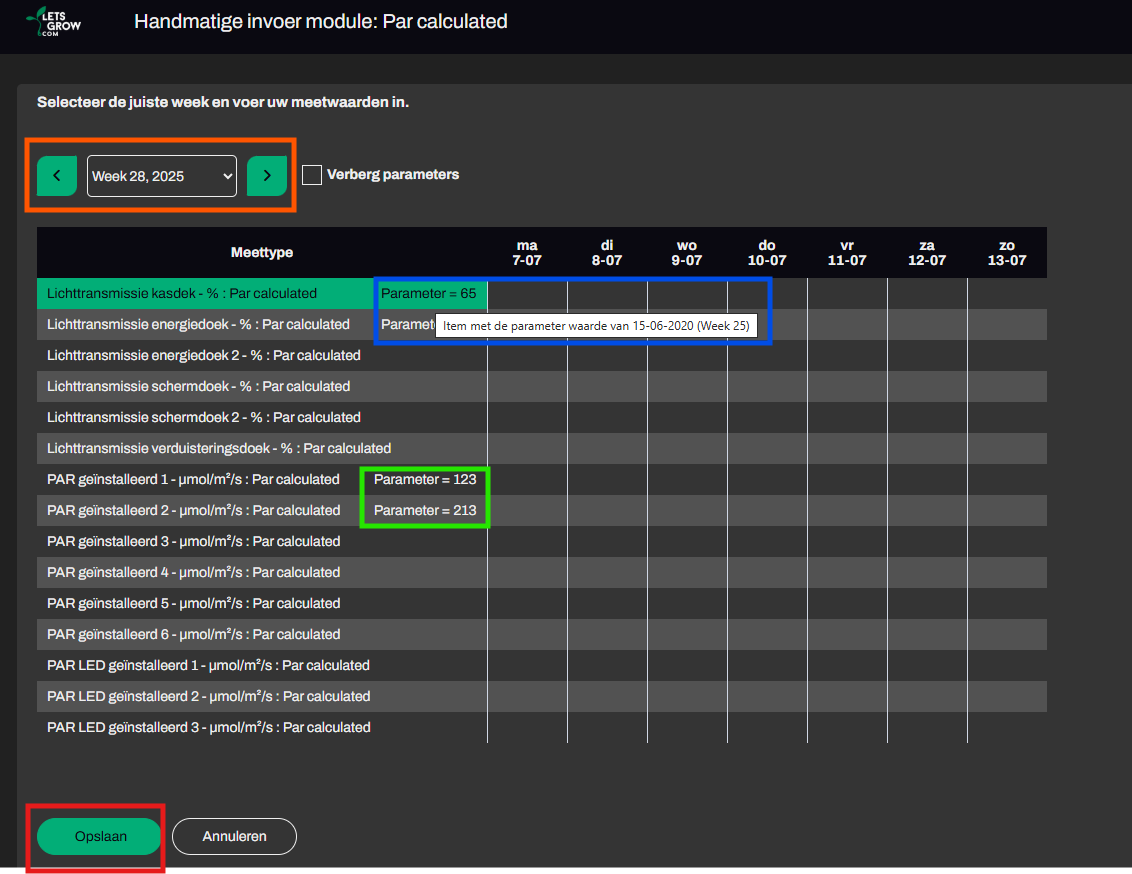The image size is (1132, 874).
Task: Go to previous week with left arrow
Action: (x=57, y=176)
